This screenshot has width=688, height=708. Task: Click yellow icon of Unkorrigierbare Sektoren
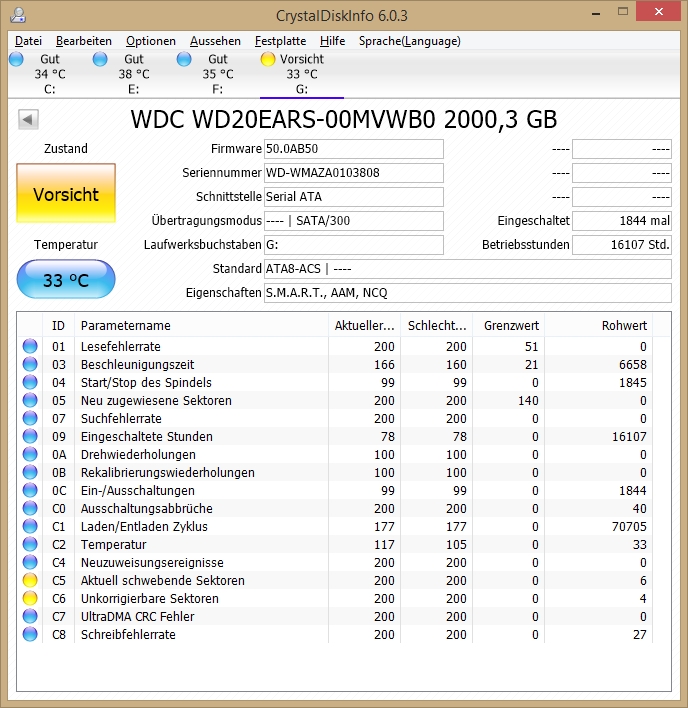30,598
